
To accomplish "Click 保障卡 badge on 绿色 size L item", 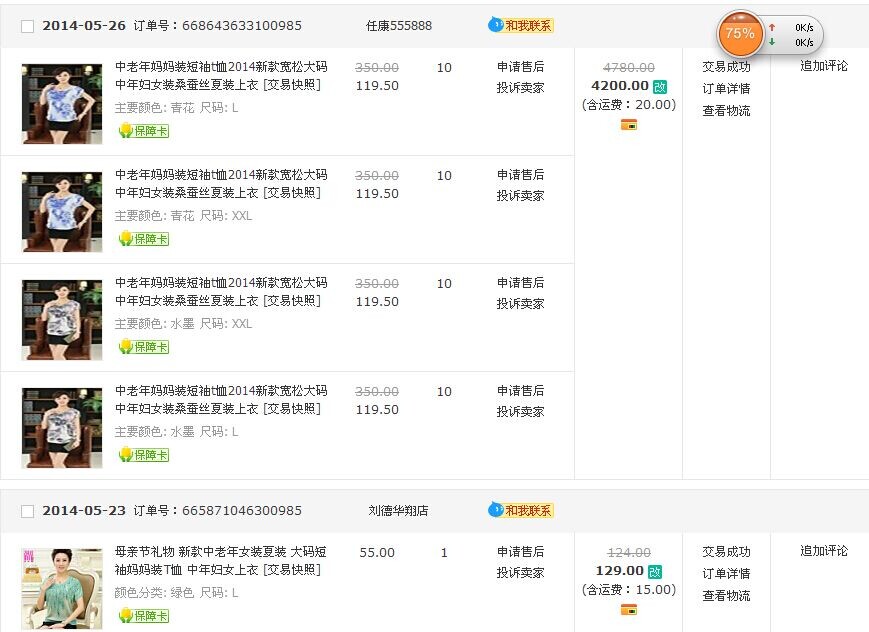I will (144, 615).
